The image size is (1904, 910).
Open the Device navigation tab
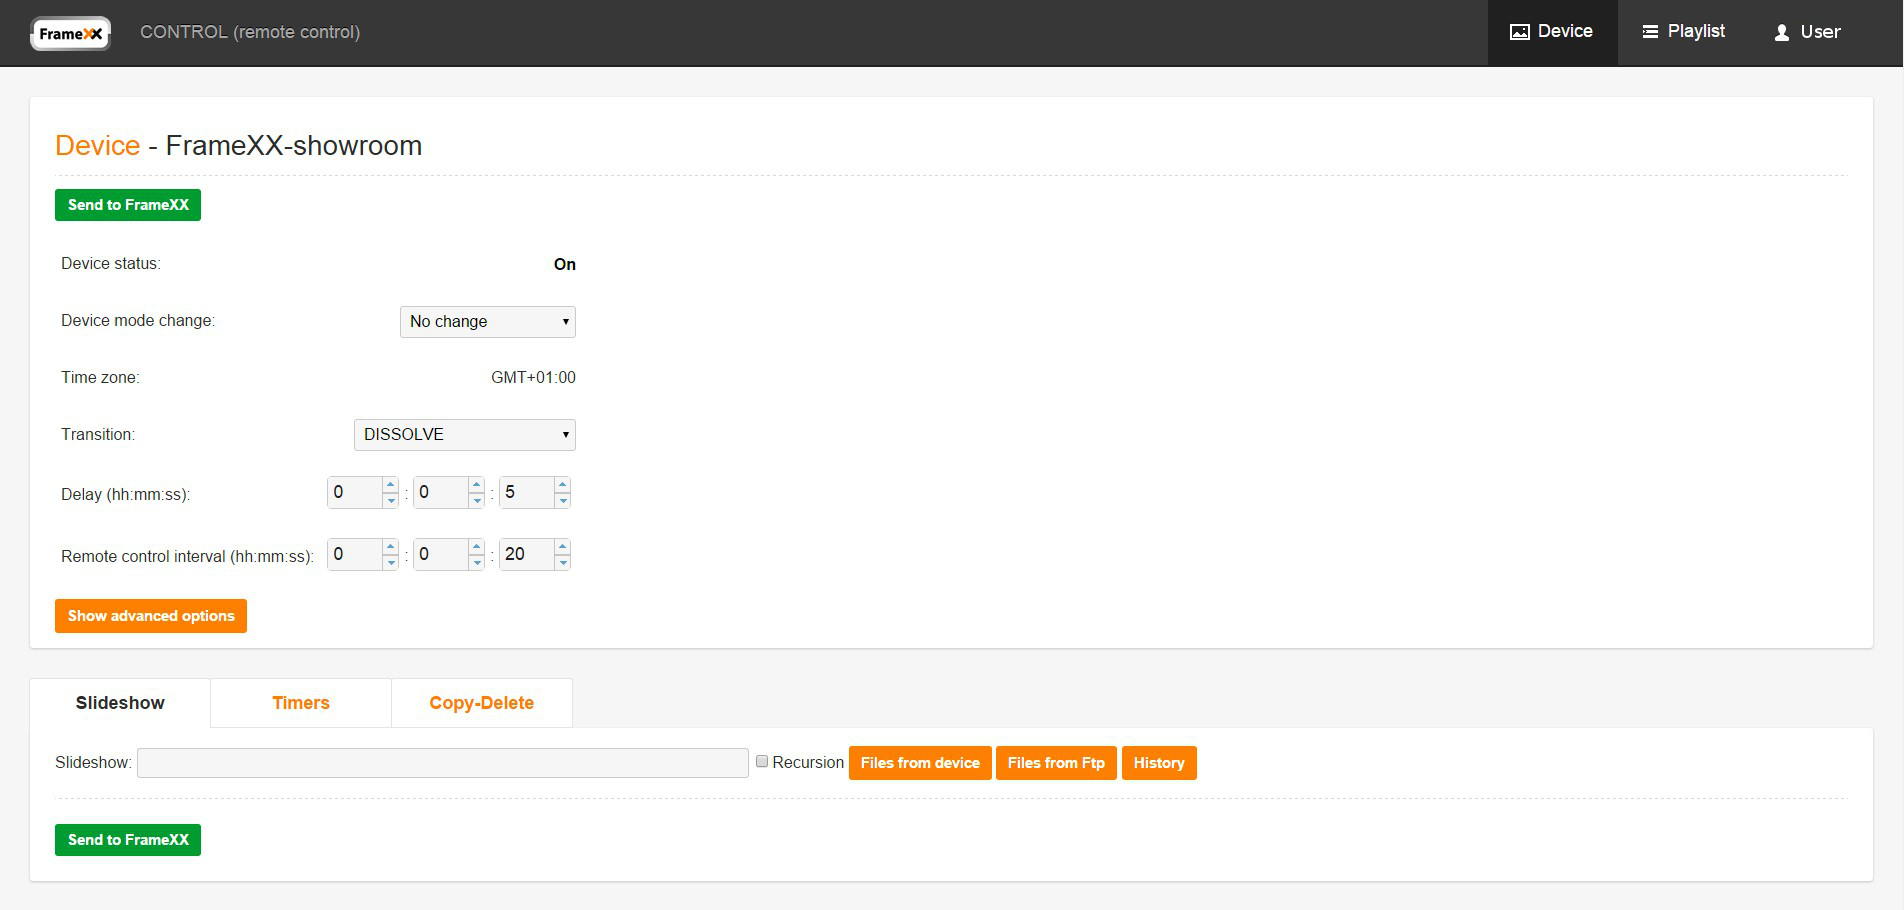pos(1552,32)
